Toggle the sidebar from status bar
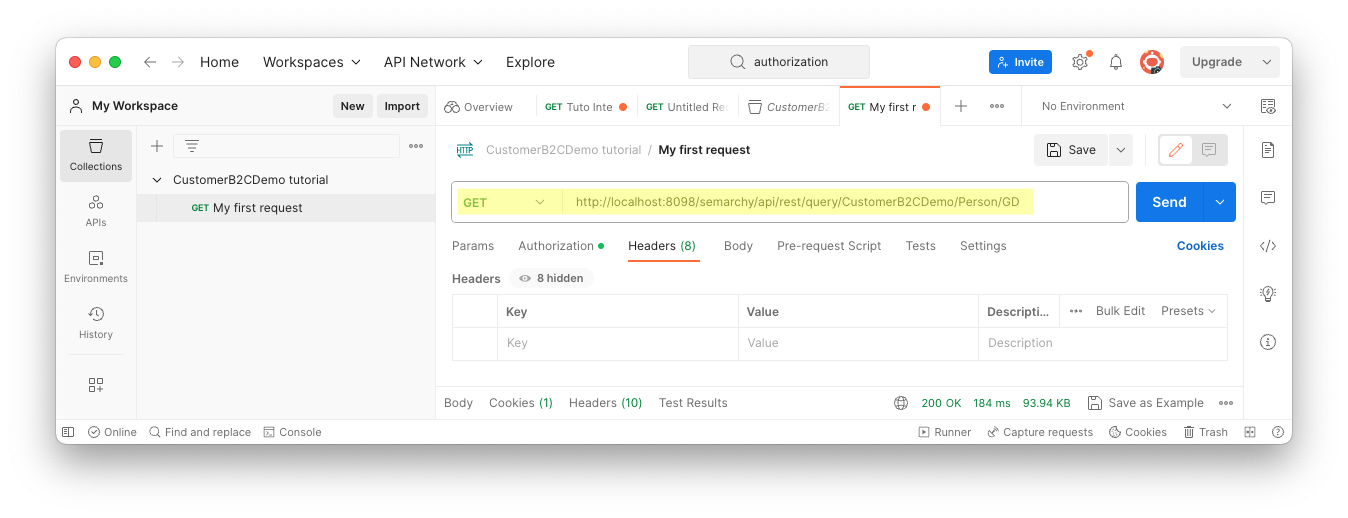 68,432
